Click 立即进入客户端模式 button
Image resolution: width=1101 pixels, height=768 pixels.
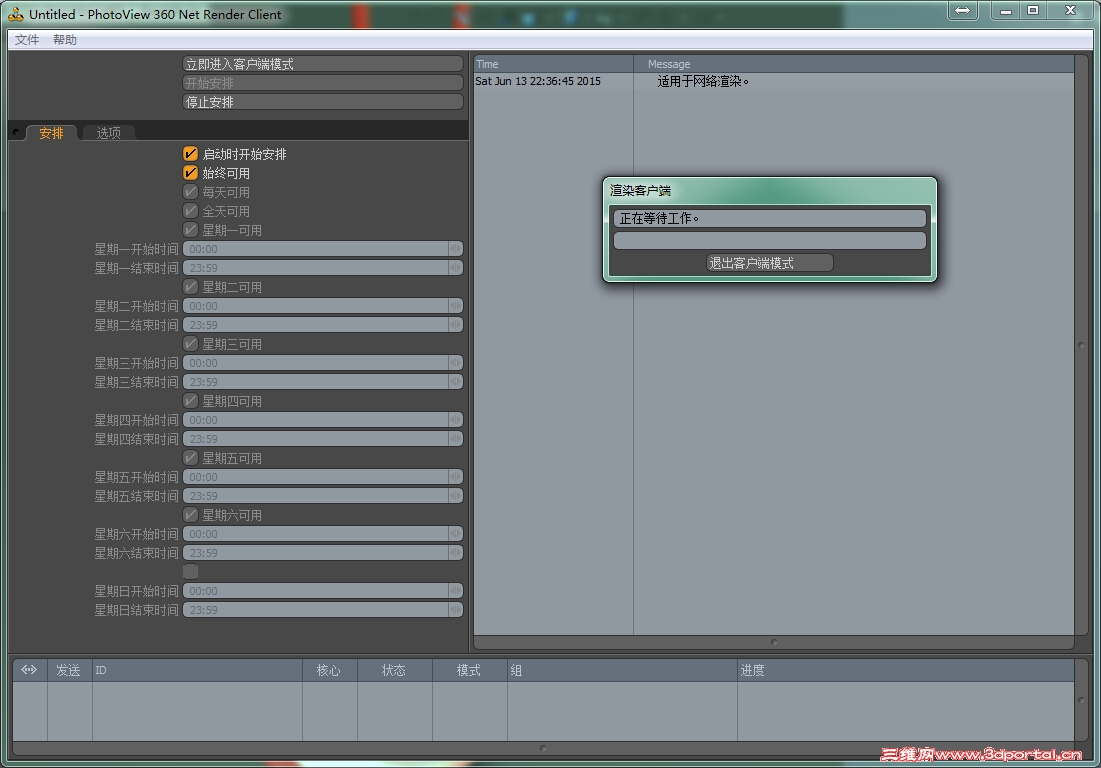(x=323, y=64)
